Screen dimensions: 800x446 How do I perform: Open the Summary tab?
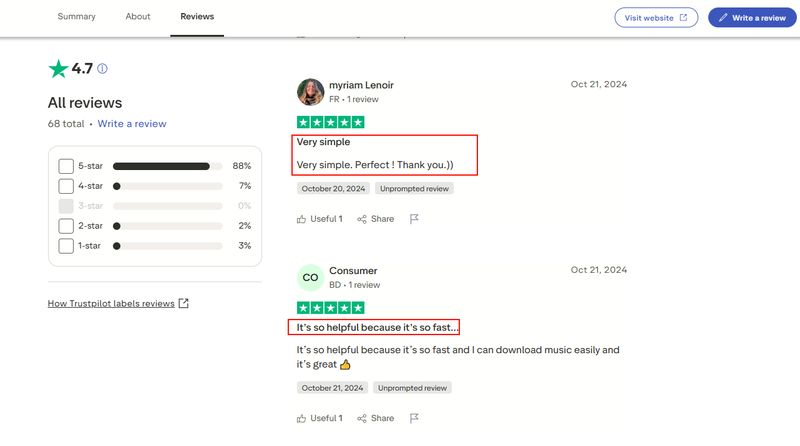(x=77, y=16)
